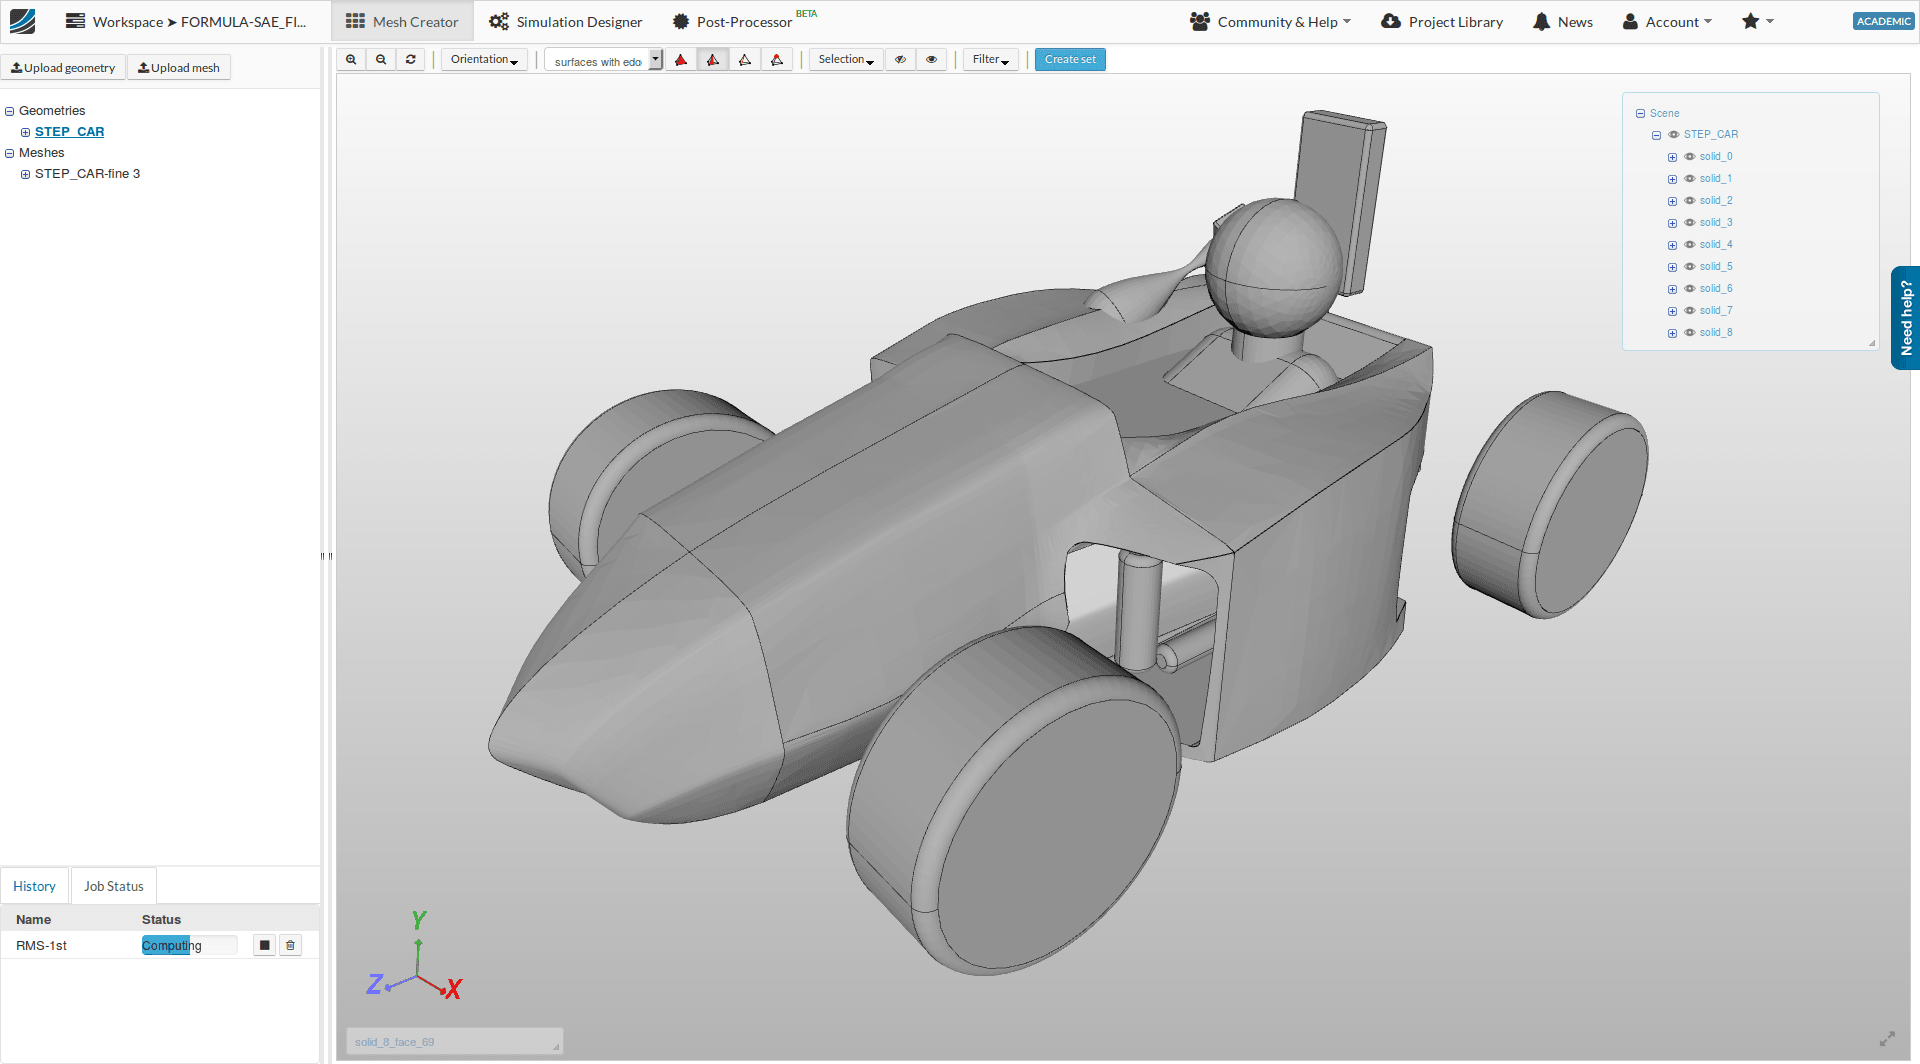Toggle visibility of solid_0
Viewport: 1920px width, 1064px height.
(1690, 157)
